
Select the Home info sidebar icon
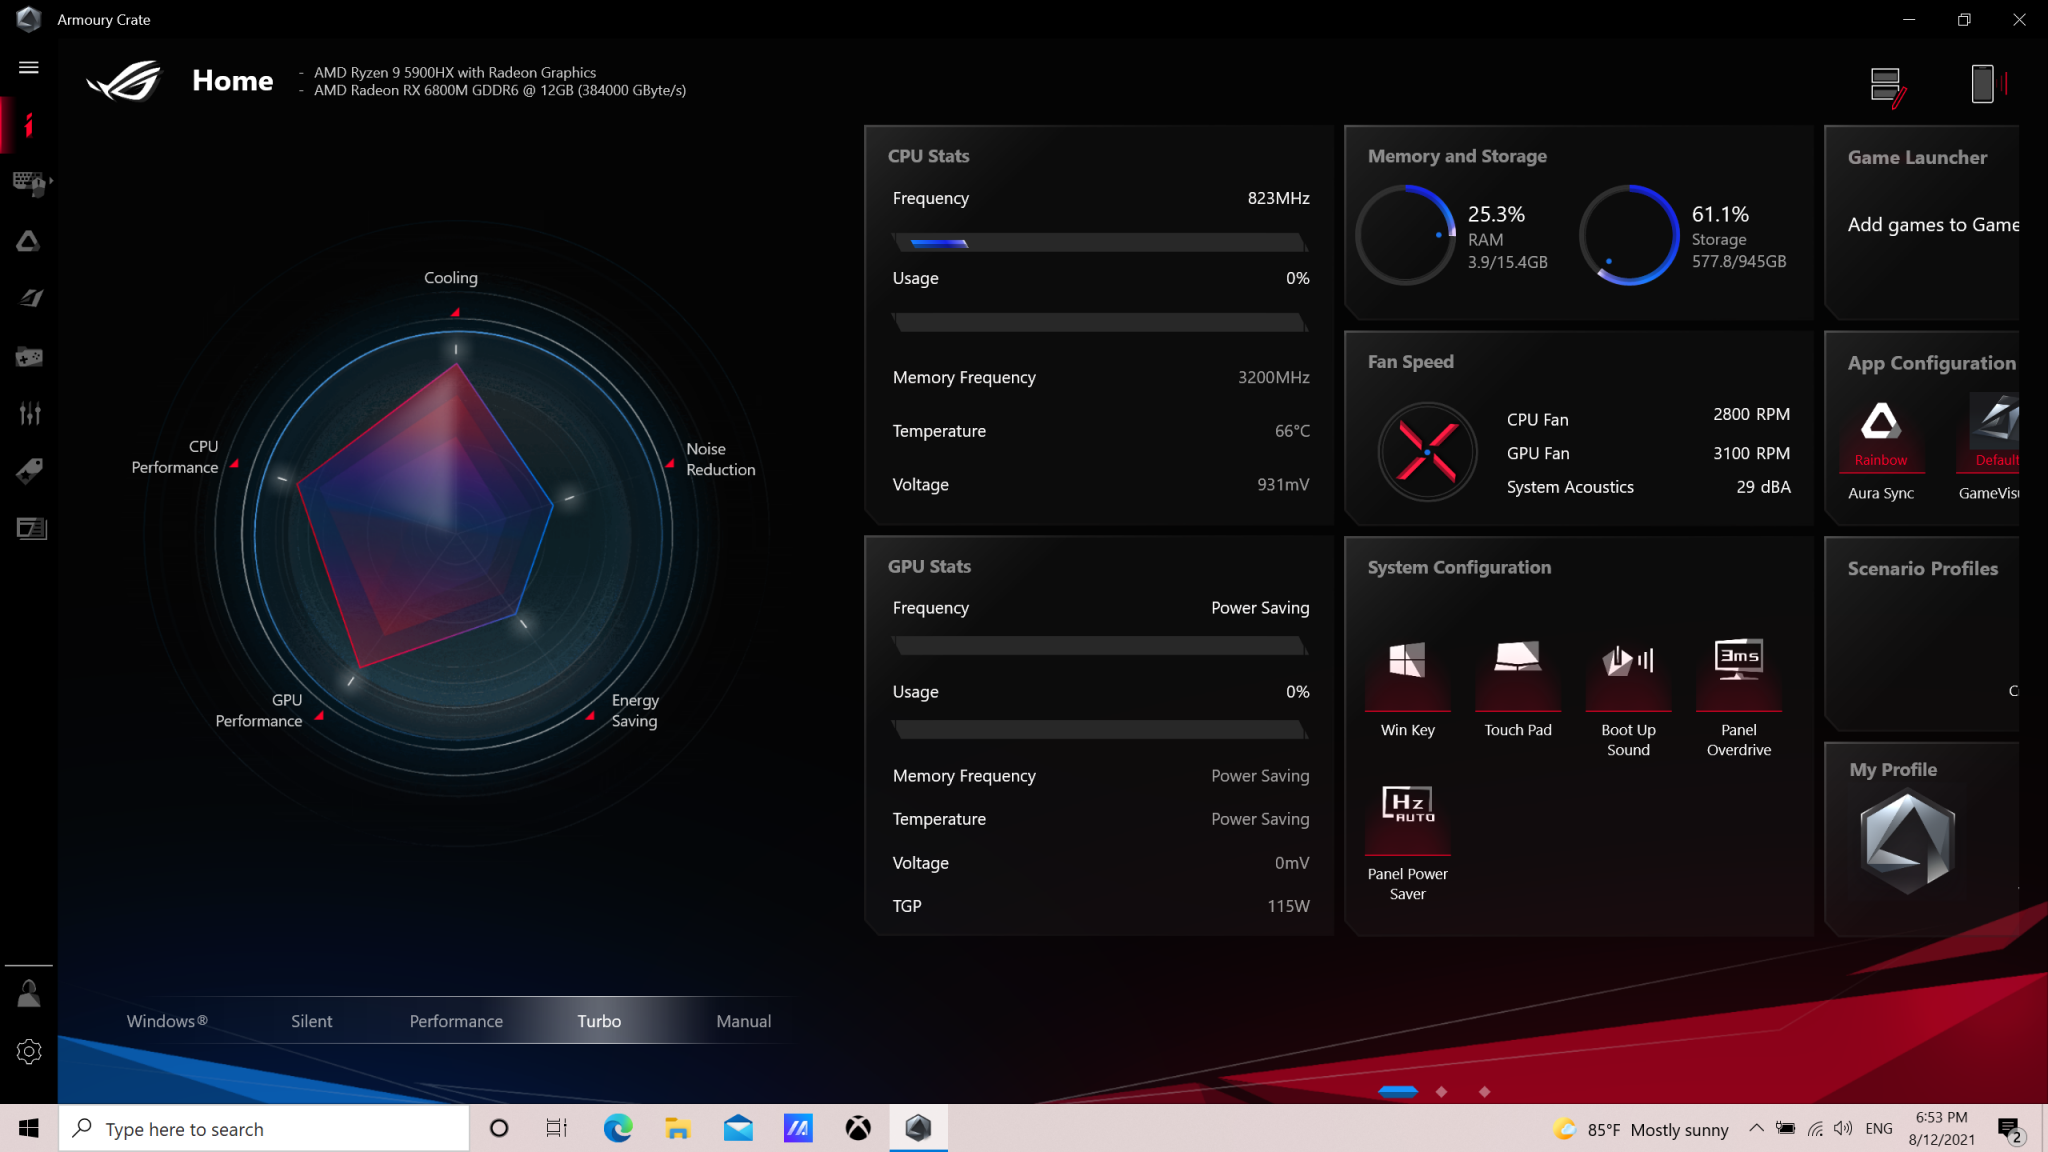coord(29,125)
